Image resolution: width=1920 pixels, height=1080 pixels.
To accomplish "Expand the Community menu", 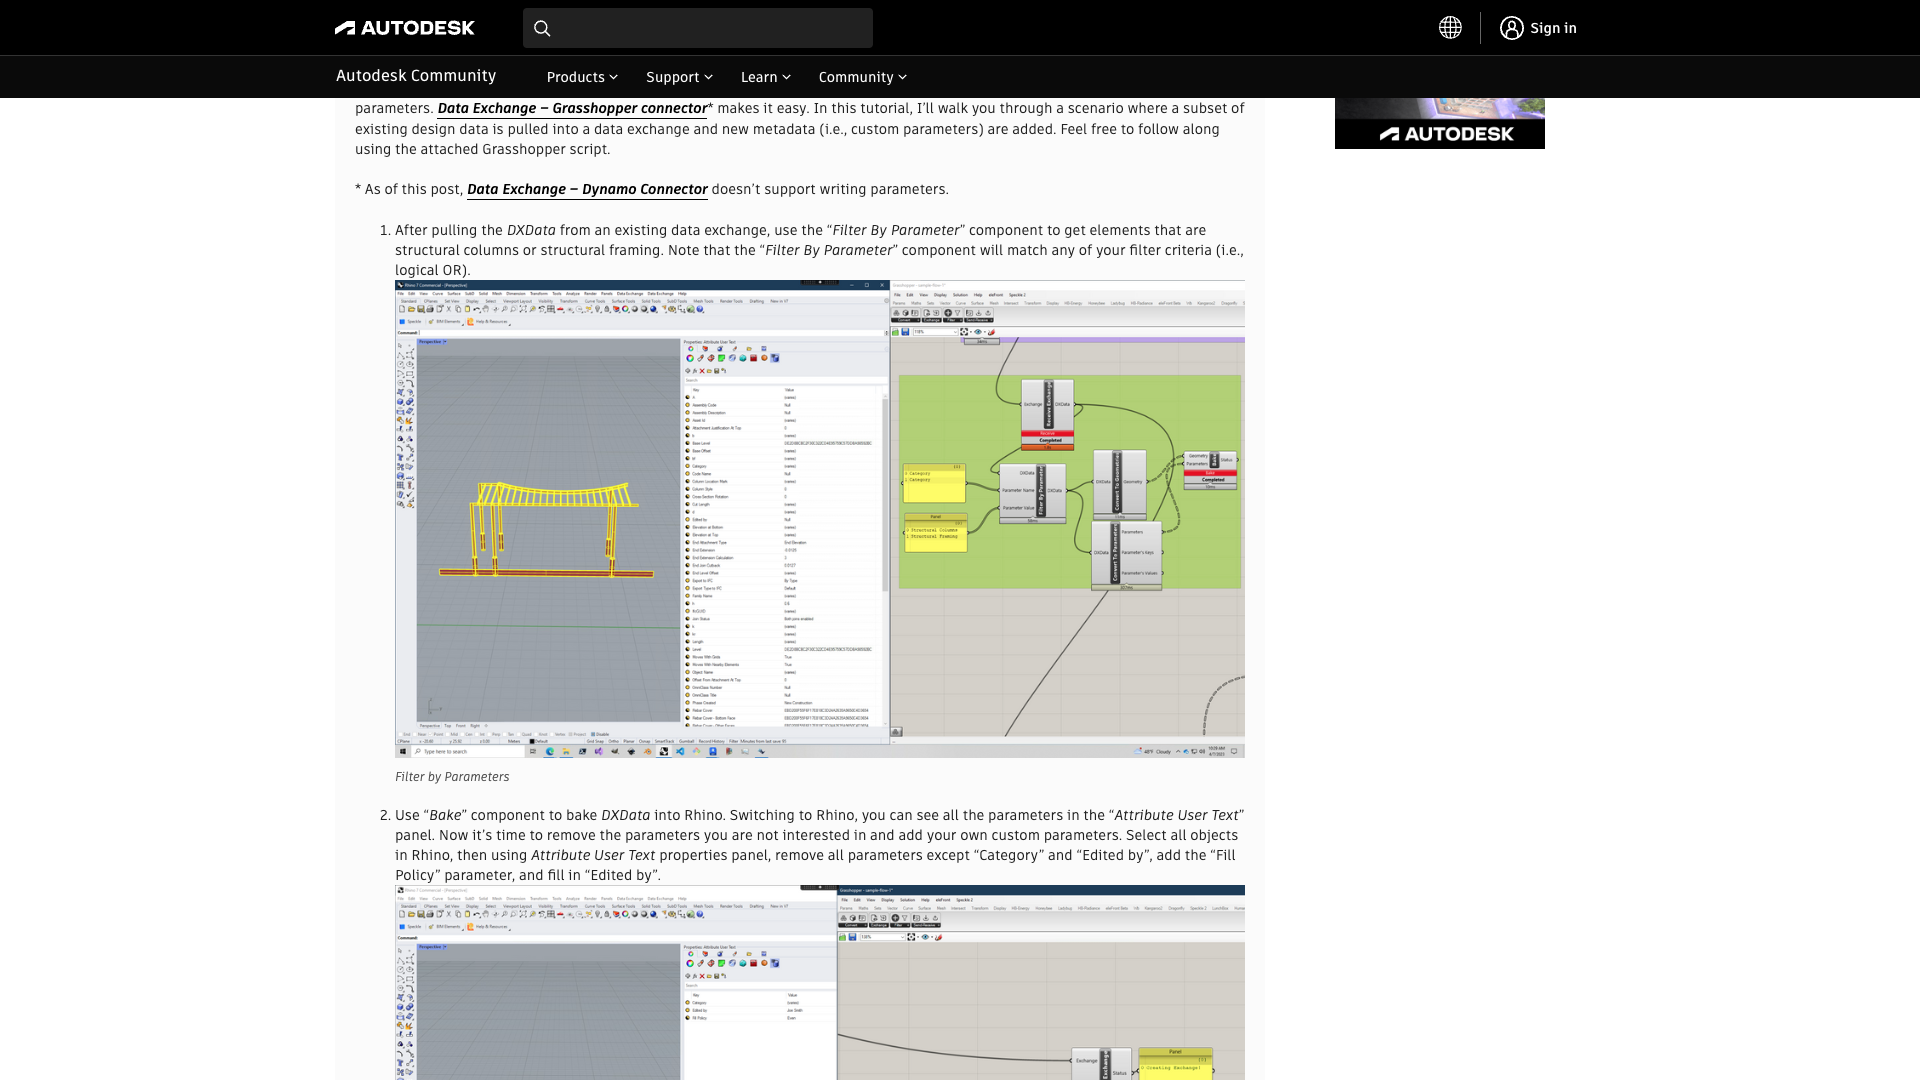I will [x=862, y=77].
